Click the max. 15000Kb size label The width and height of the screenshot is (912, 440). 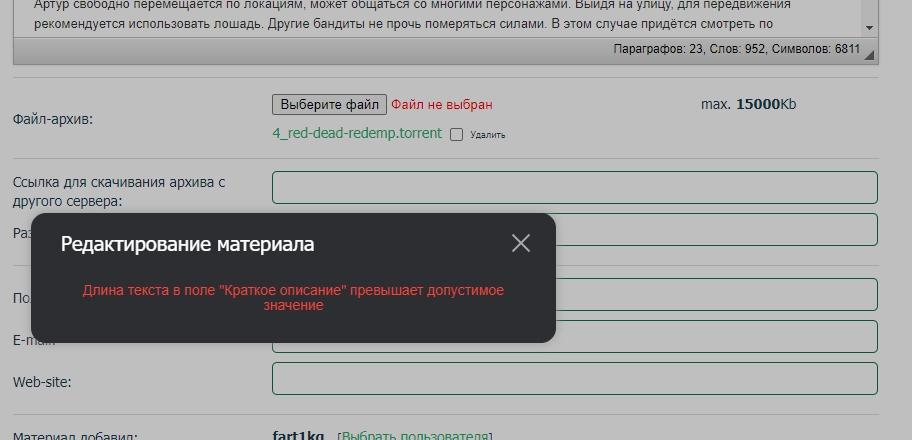[749, 104]
